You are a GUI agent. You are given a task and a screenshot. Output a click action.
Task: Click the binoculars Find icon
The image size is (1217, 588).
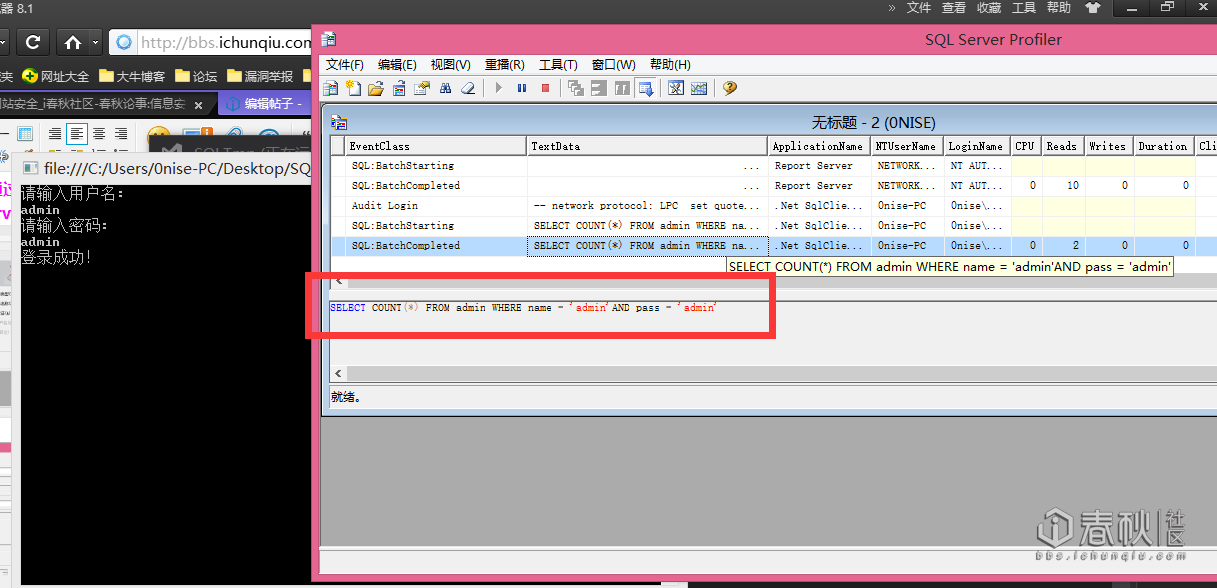[x=445, y=88]
